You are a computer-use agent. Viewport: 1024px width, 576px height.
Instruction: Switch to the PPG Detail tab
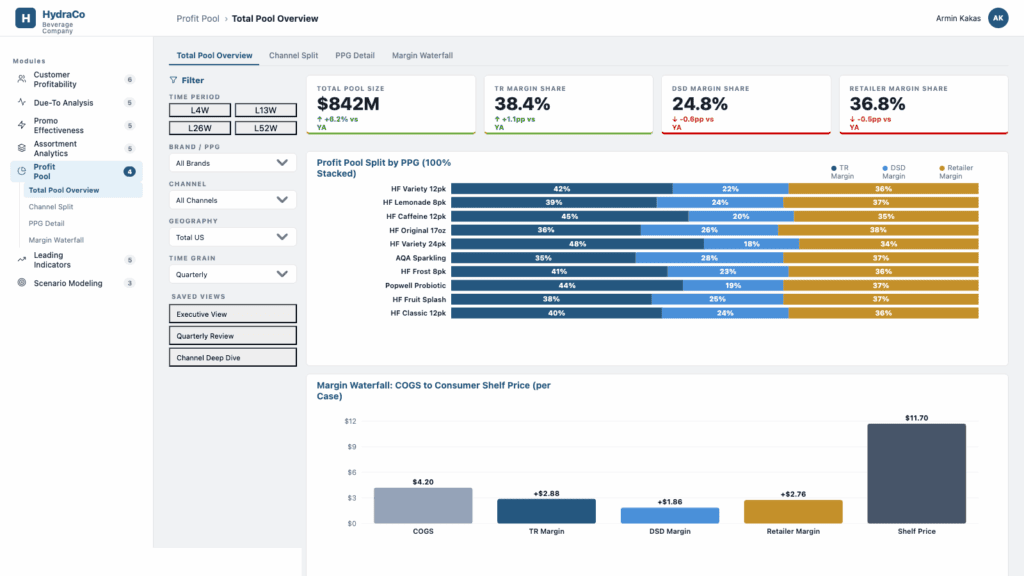point(355,56)
